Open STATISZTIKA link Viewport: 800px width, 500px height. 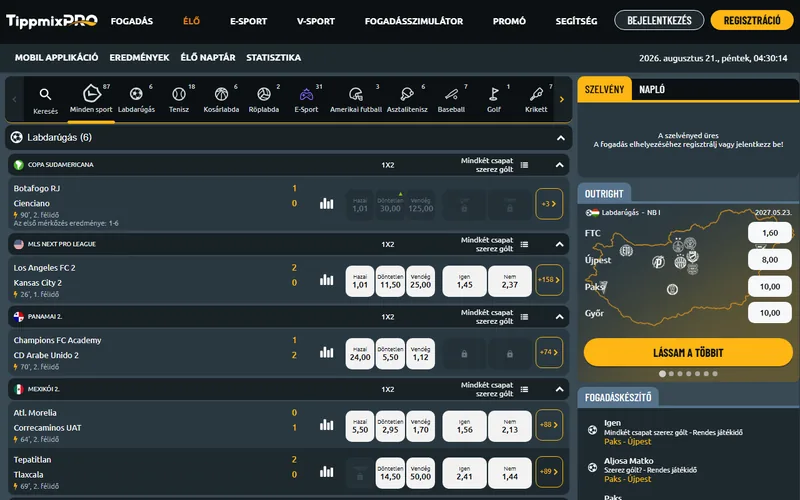coord(273,58)
